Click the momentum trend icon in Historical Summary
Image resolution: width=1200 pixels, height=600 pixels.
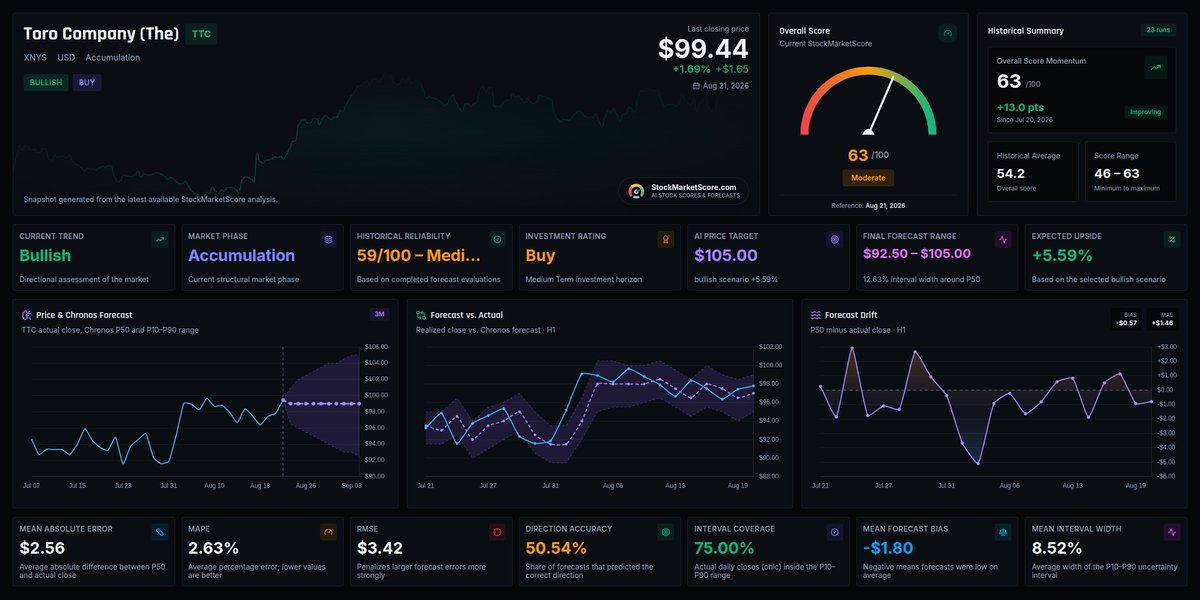[x=1155, y=67]
